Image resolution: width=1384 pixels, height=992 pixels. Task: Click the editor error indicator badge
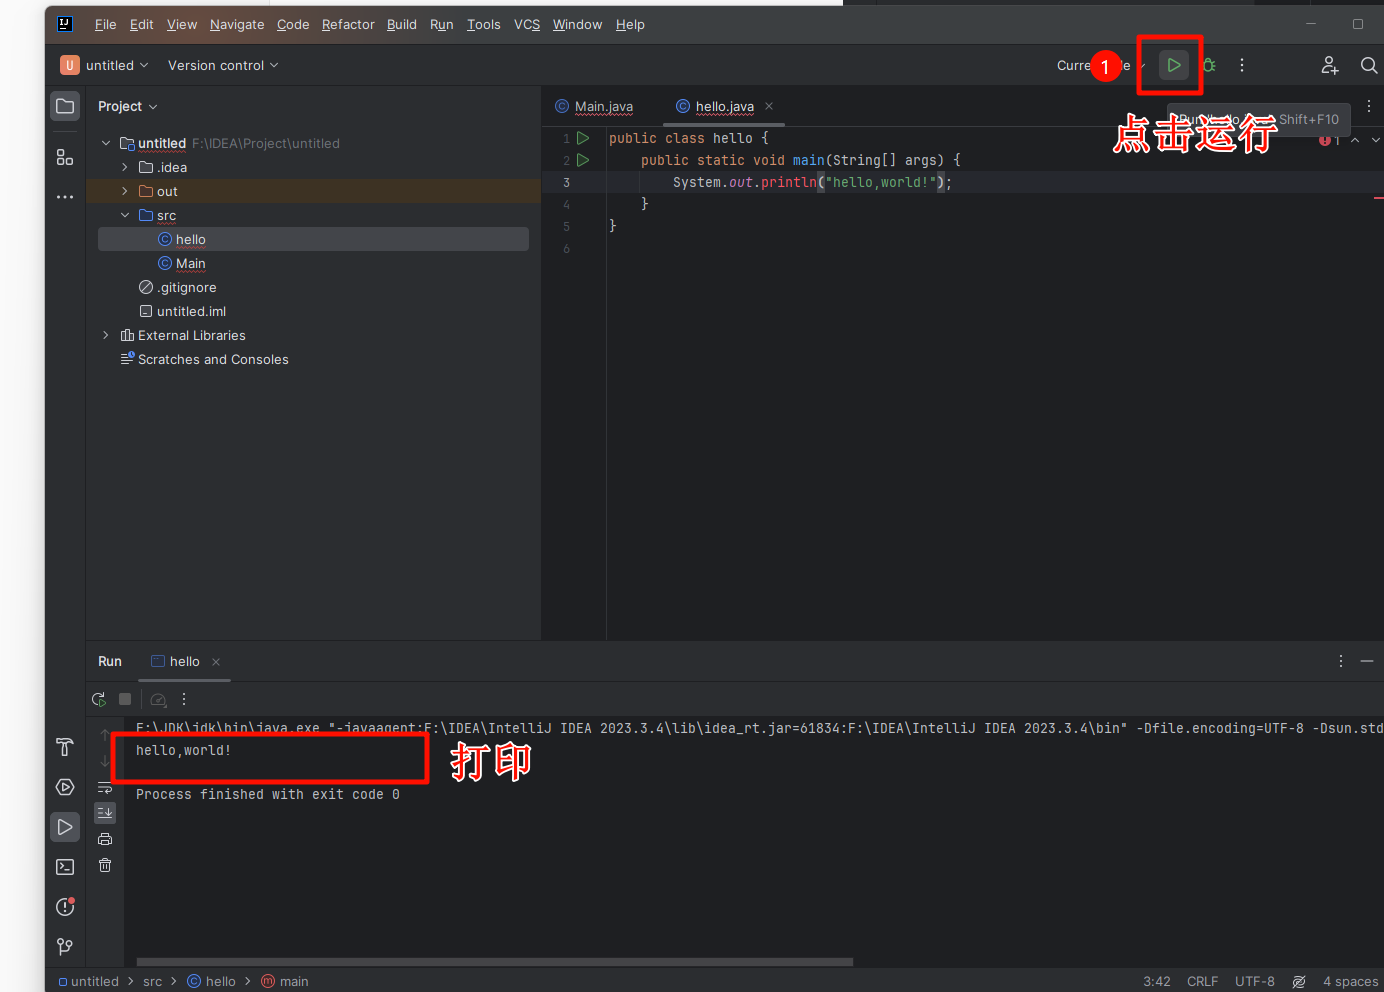tap(1329, 141)
